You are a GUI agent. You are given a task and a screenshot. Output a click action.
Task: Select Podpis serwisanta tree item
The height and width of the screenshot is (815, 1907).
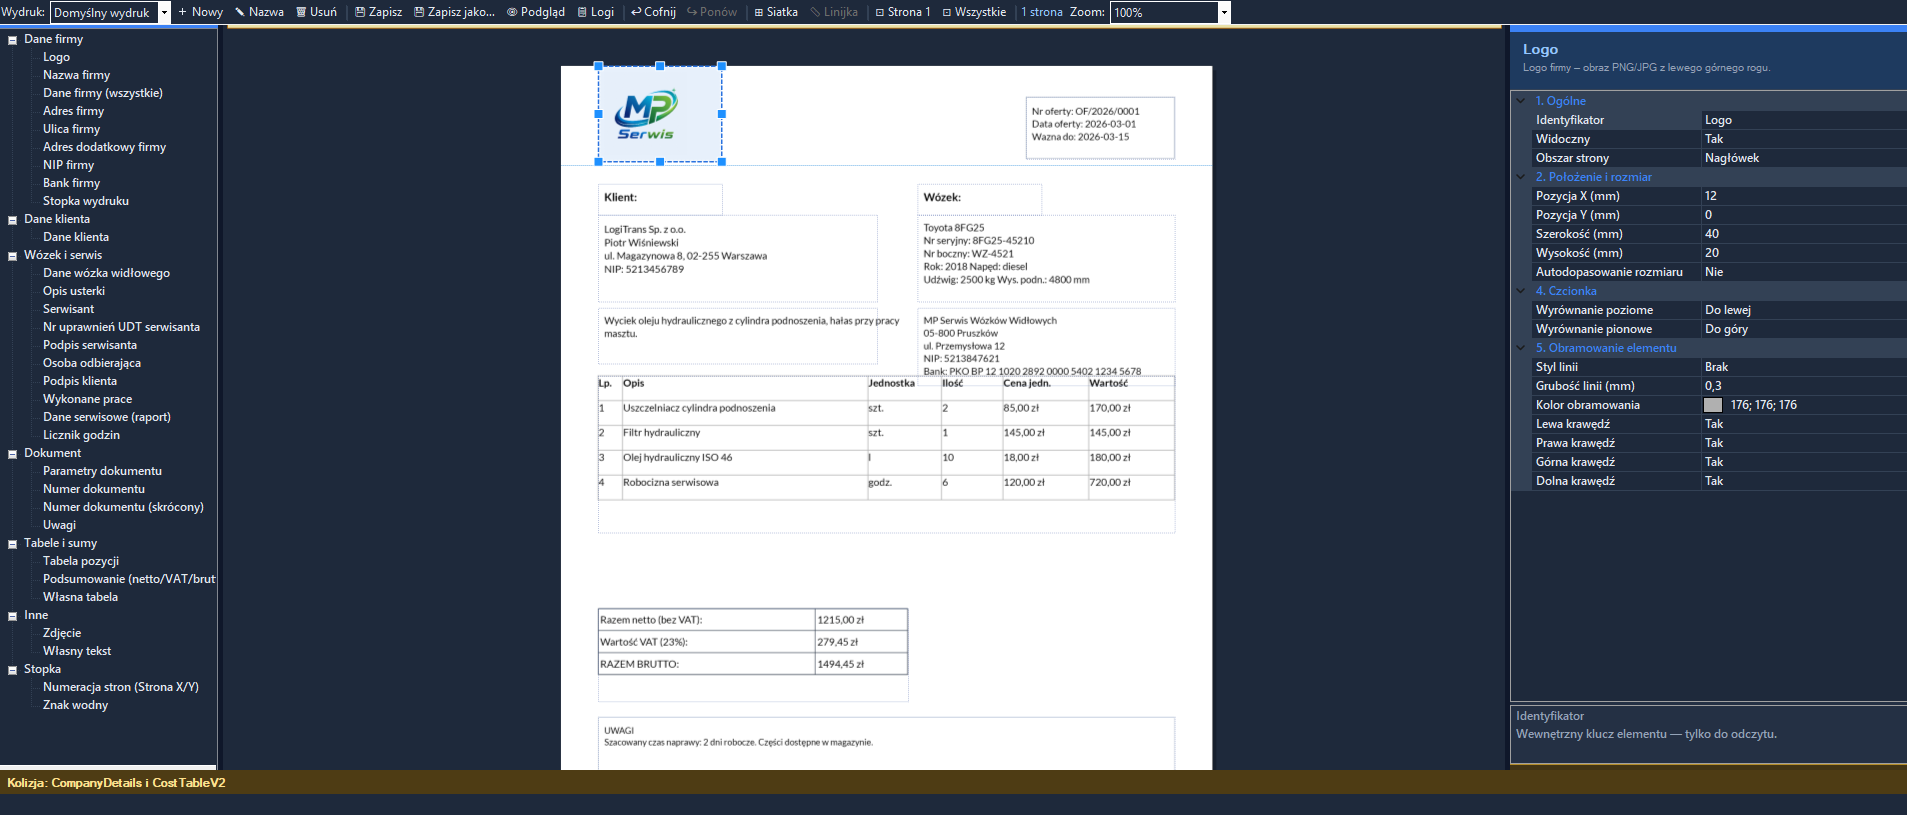(x=89, y=345)
